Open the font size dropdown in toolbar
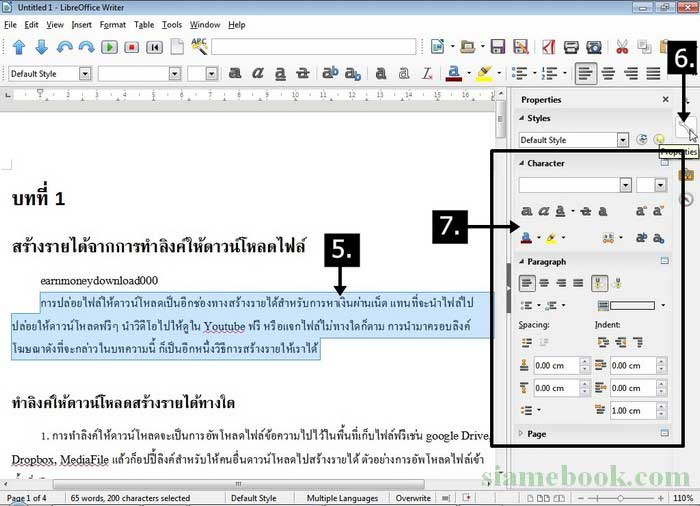This screenshot has height=506, width=700. [x=212, y=74]
